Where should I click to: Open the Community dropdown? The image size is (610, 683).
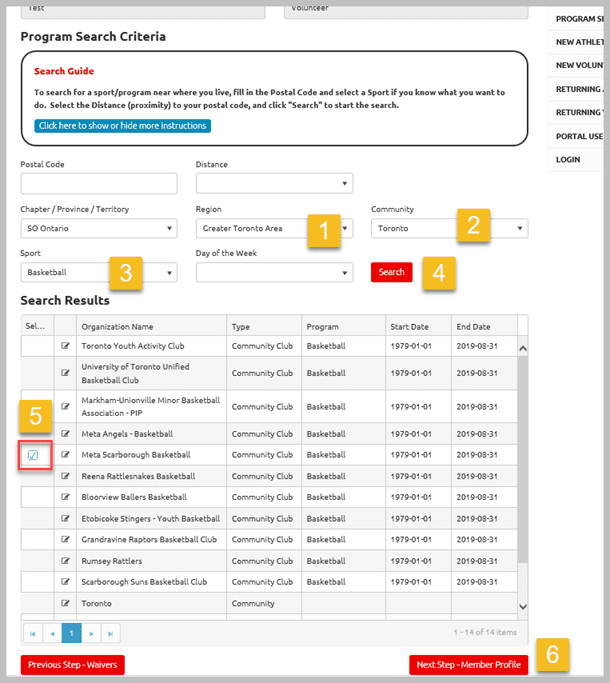pyautogui.click(x=450, y=228)
